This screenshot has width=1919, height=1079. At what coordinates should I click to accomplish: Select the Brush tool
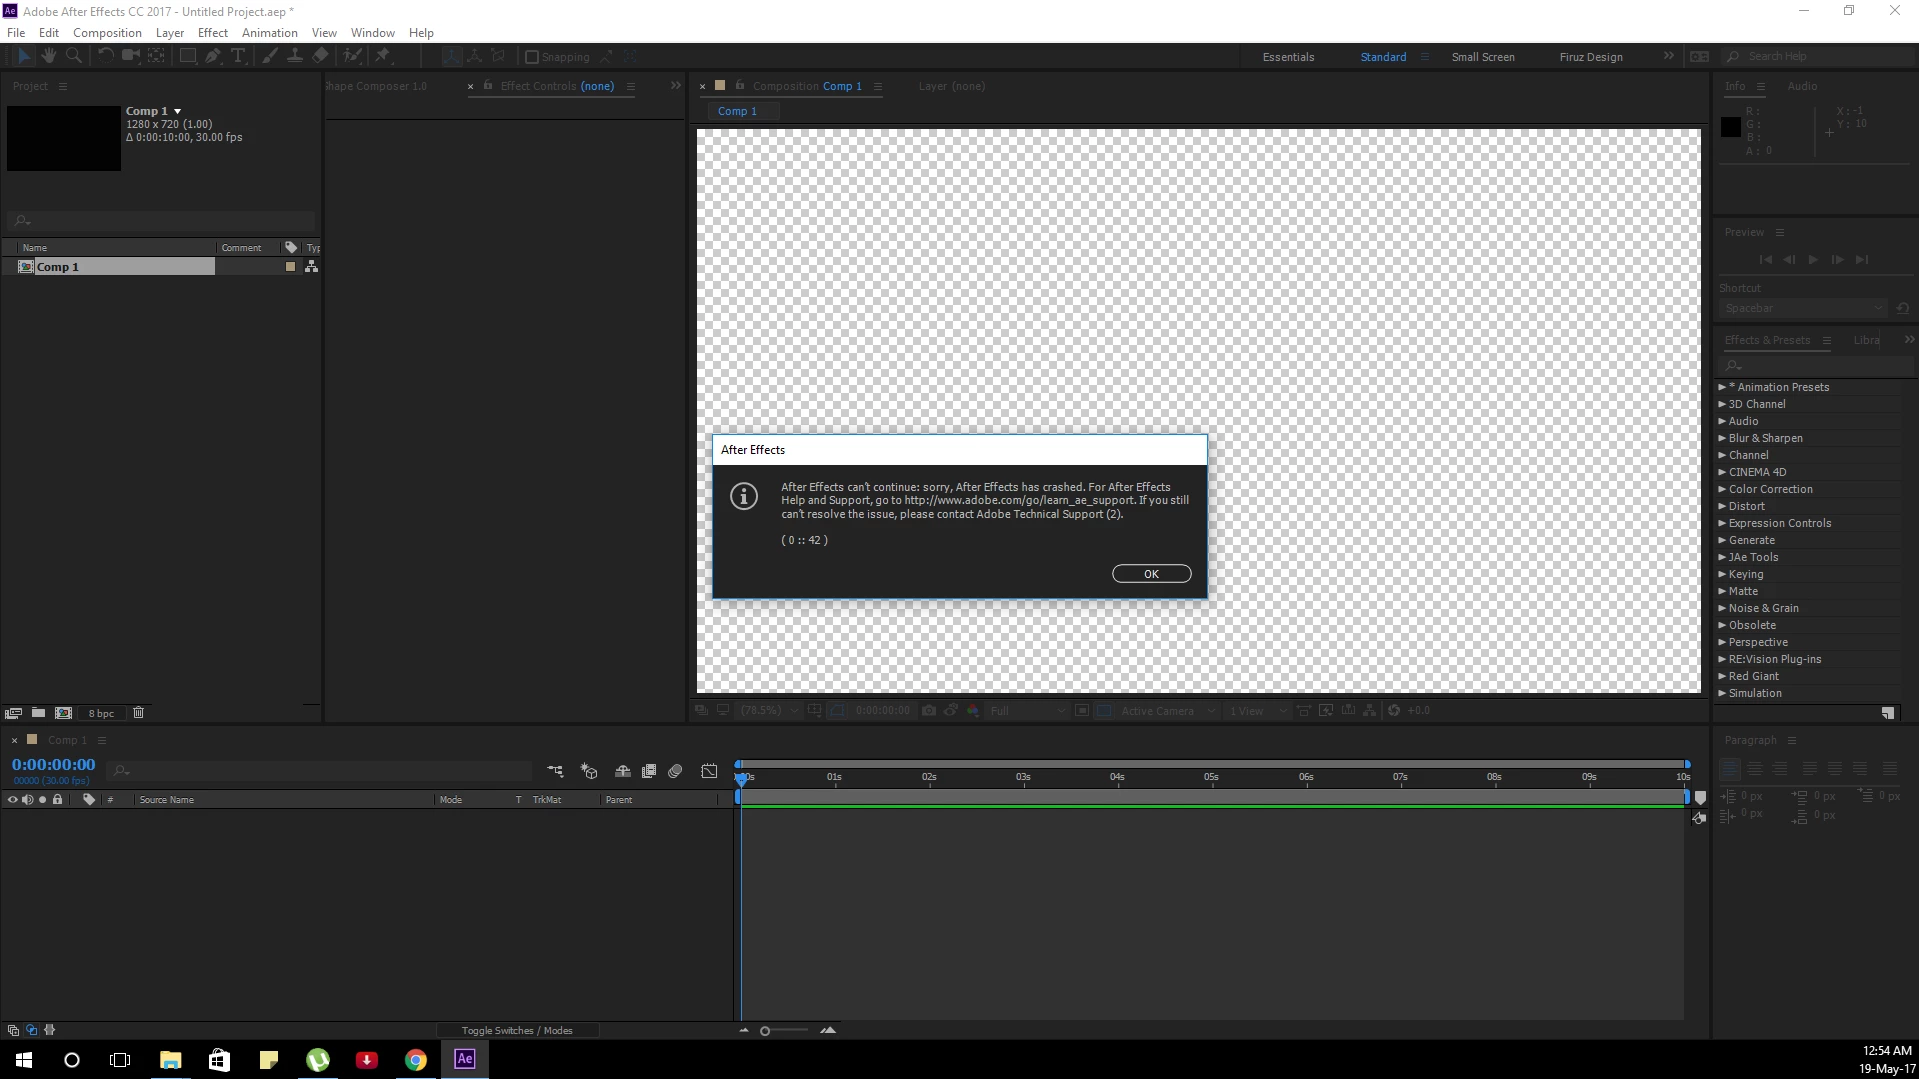pyautogui.click(x=269, y=56)
